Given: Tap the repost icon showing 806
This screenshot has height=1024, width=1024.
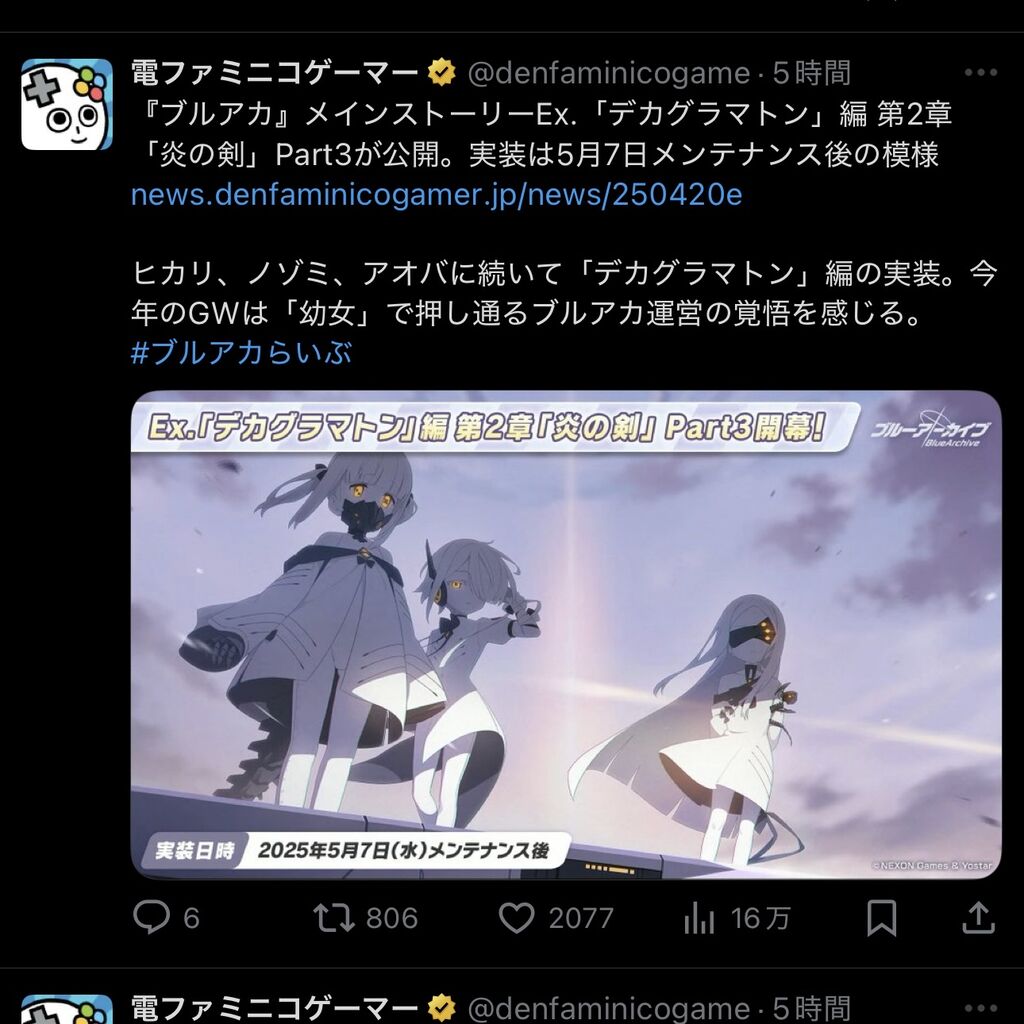Looking at the screenshot, I should coord(334,918).
